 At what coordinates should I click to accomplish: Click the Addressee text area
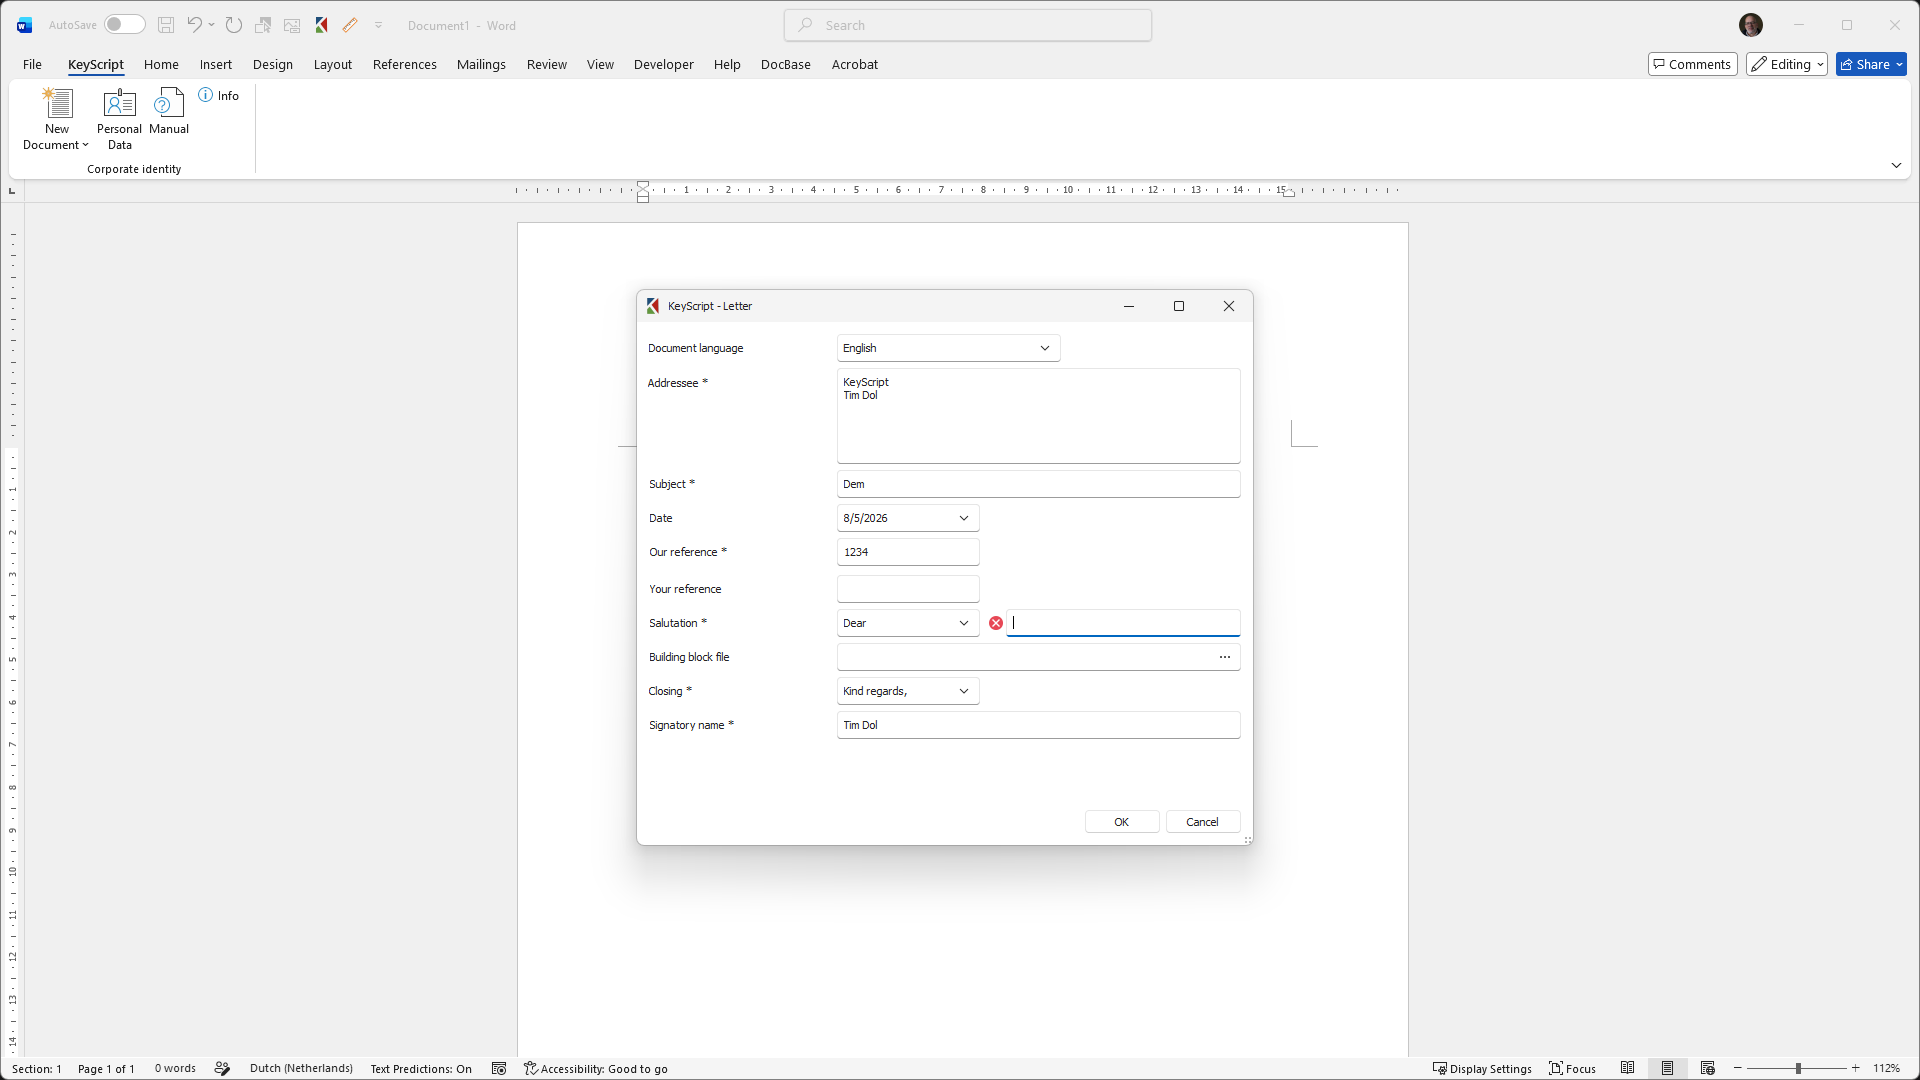tap(1038, 416)
